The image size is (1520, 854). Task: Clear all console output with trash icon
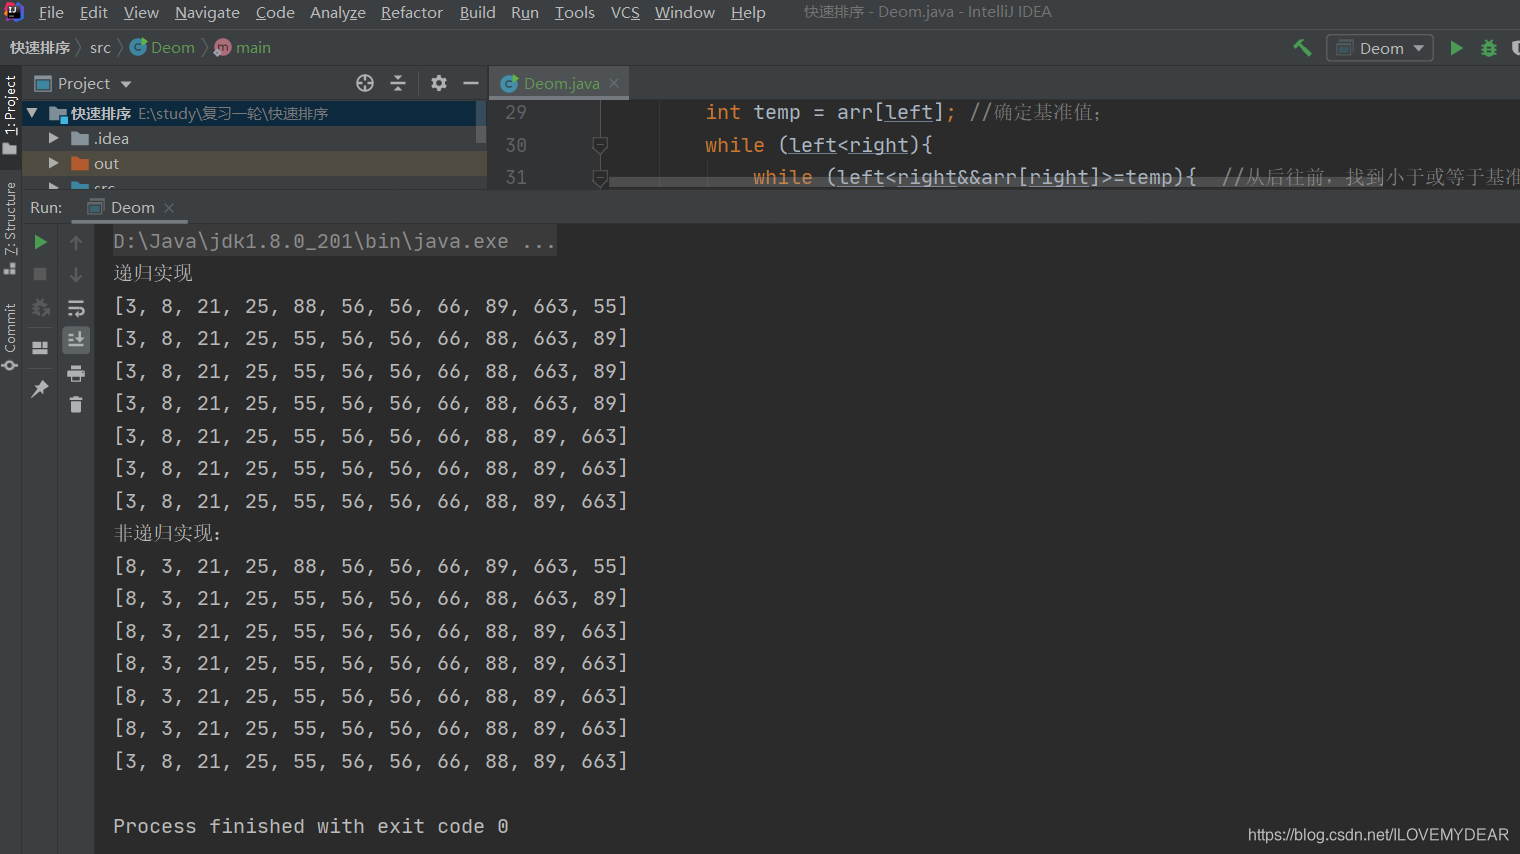[76, 404]
